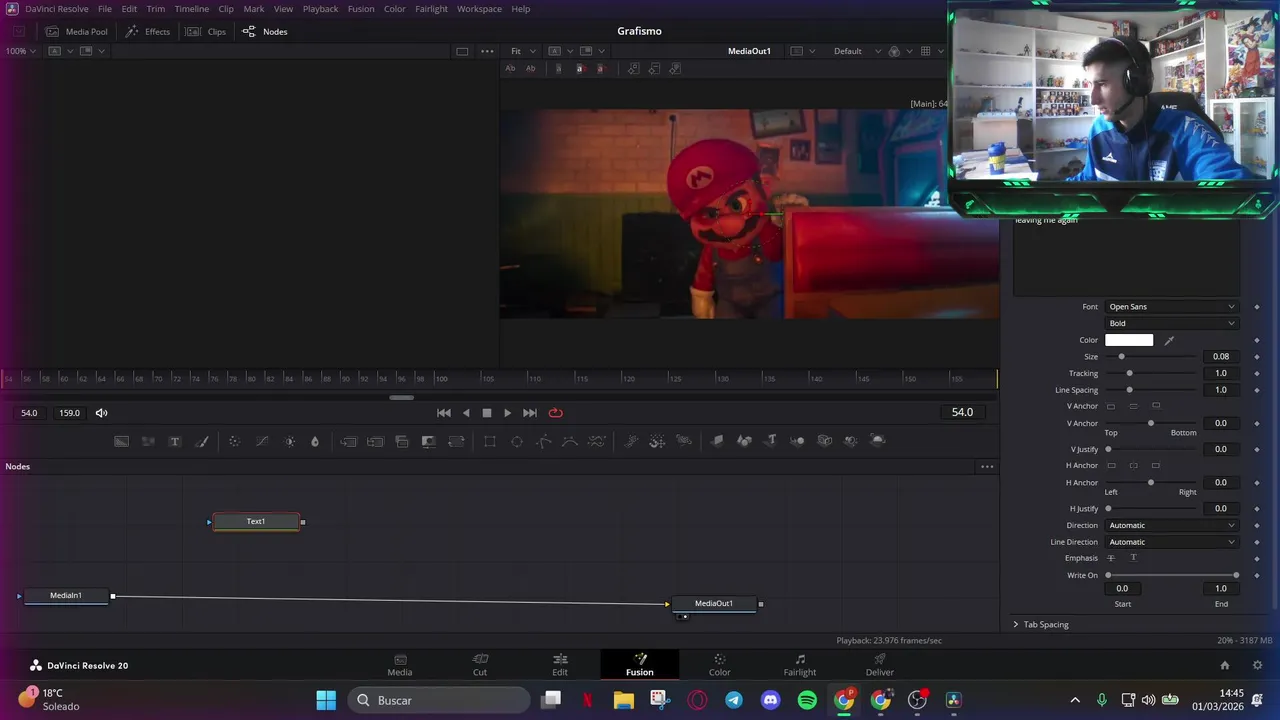
Task: Add an Ellipse mask from the toolbar
Action: [x=517, y=441]
